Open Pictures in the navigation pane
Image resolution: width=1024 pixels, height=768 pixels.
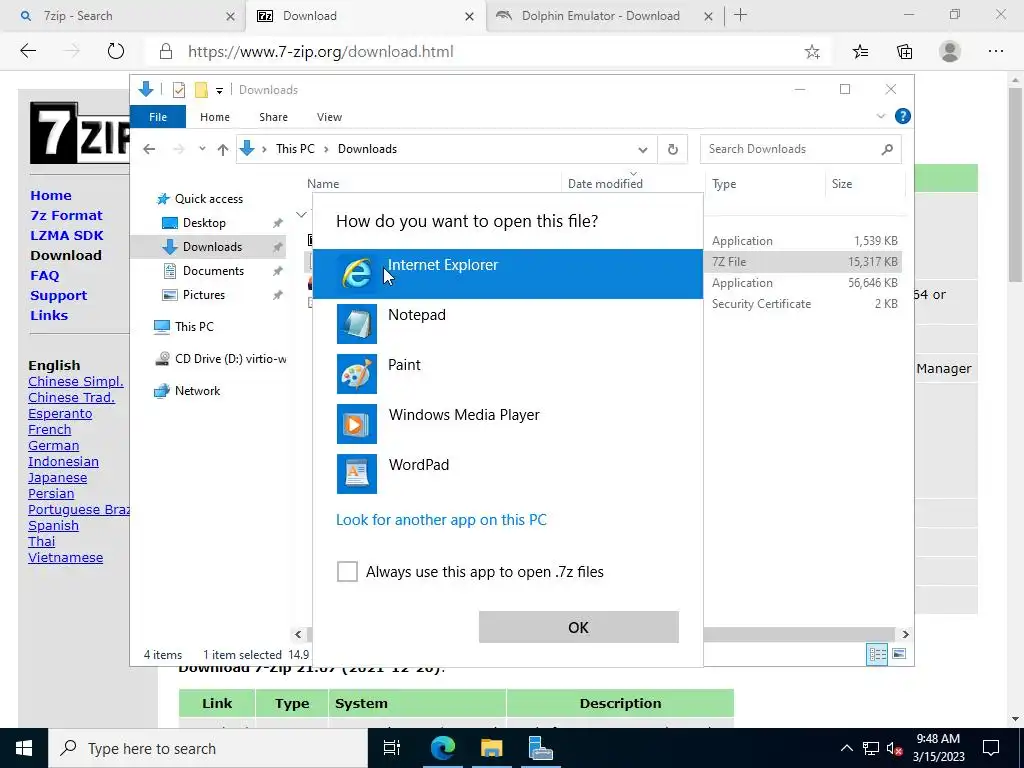pos(204,295)
